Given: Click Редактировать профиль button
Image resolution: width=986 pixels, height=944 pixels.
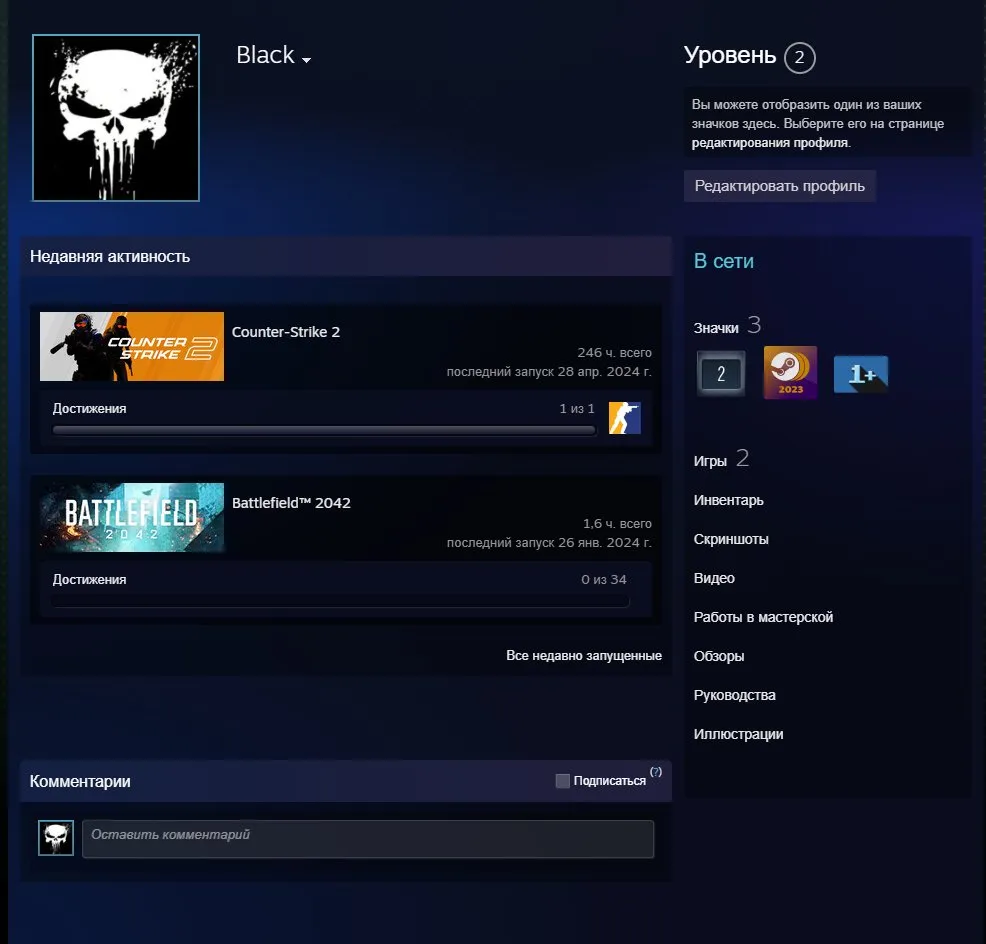Looking at the screenshot, I should click(780, 186).
